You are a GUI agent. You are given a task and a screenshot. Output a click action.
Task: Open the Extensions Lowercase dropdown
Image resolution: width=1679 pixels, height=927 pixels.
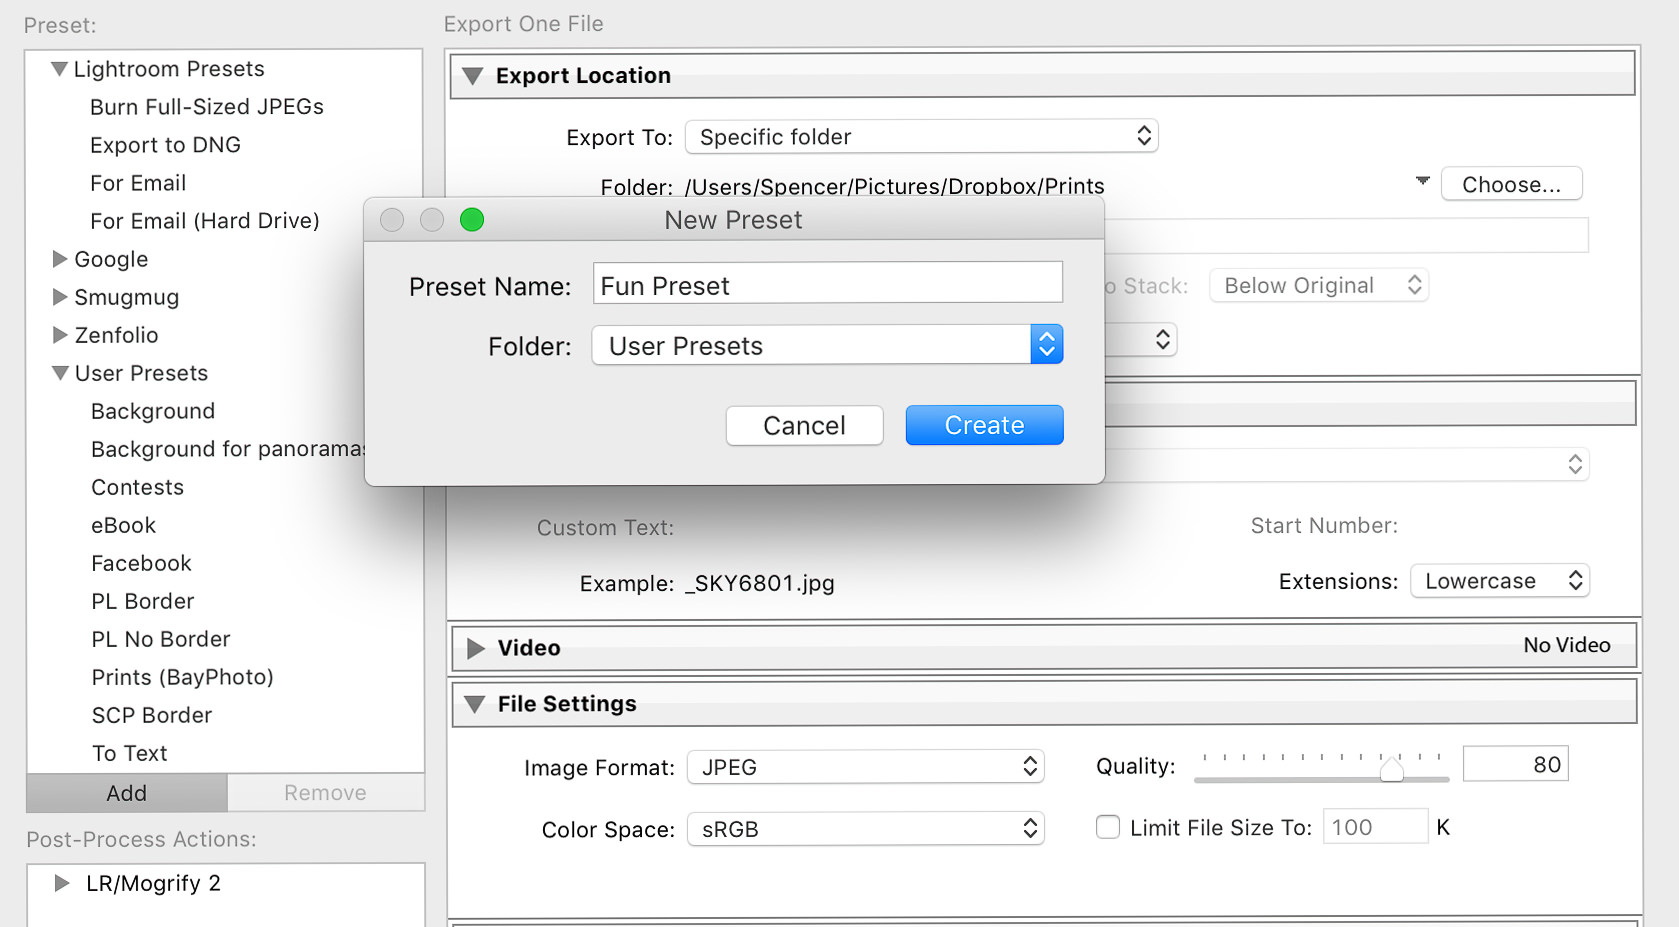(1499, 581)
